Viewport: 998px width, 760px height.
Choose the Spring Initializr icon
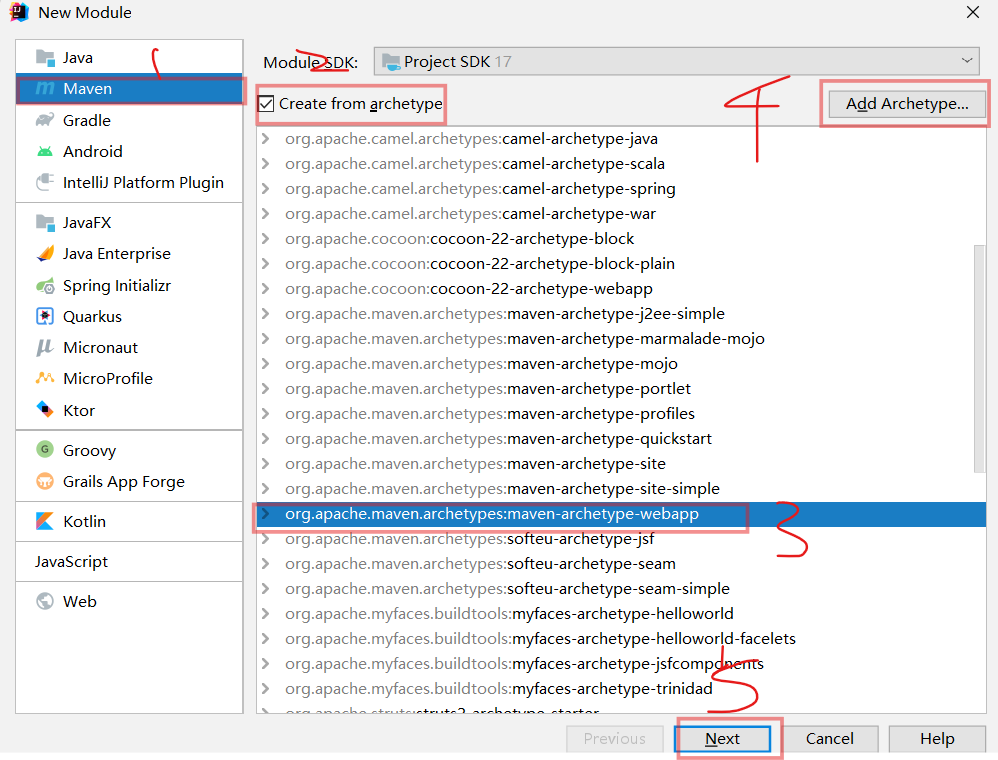click(x=45, y=286)
